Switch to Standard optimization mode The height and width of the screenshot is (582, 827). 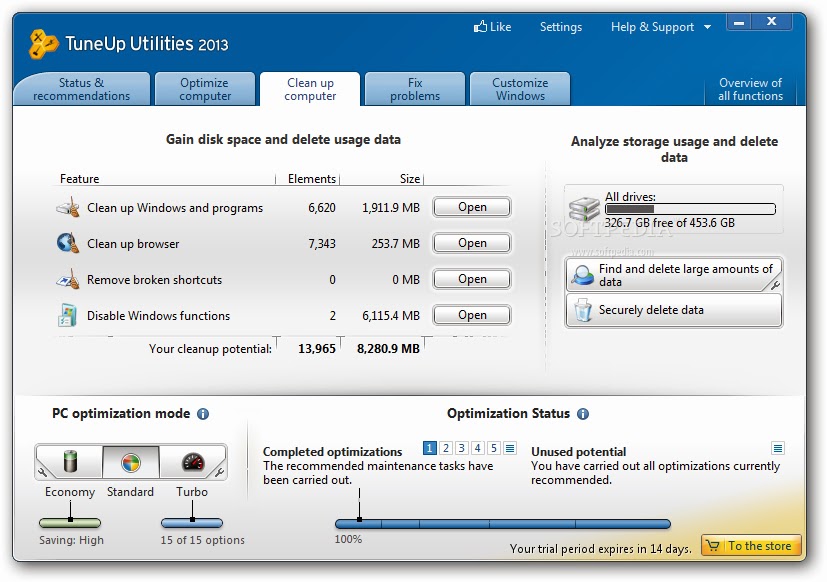coord(131,462)
